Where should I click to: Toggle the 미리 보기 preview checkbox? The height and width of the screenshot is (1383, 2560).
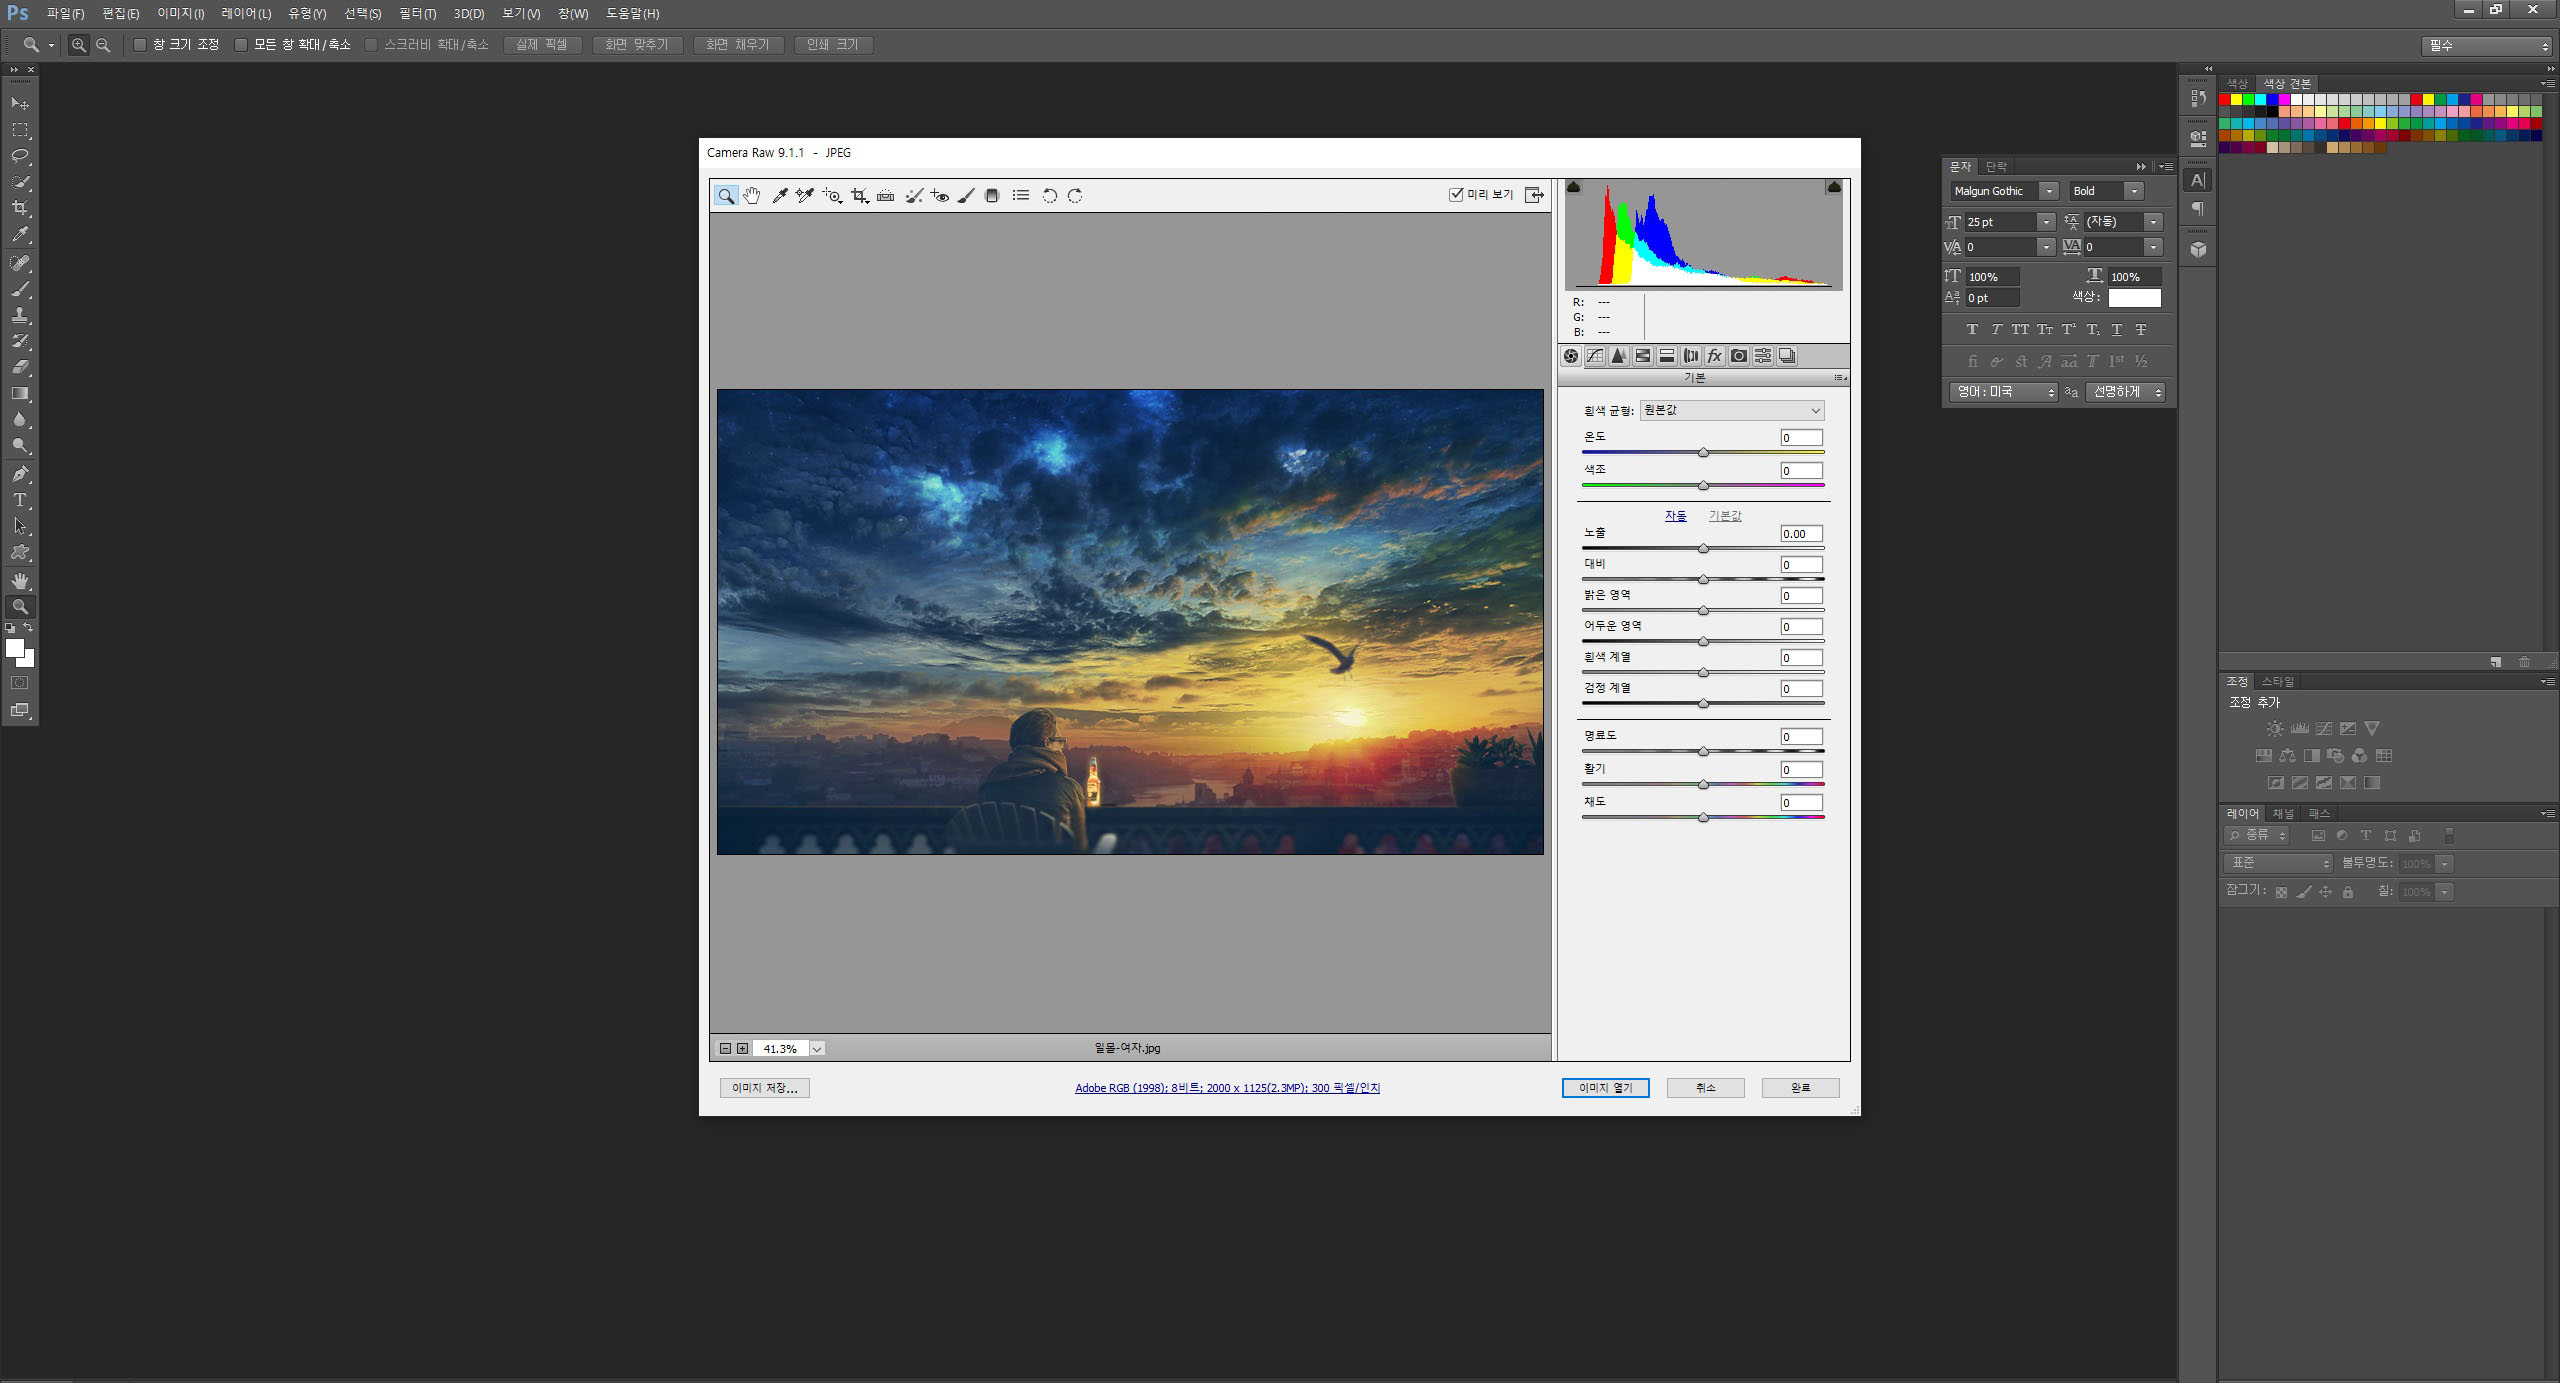pos(1456,195)
